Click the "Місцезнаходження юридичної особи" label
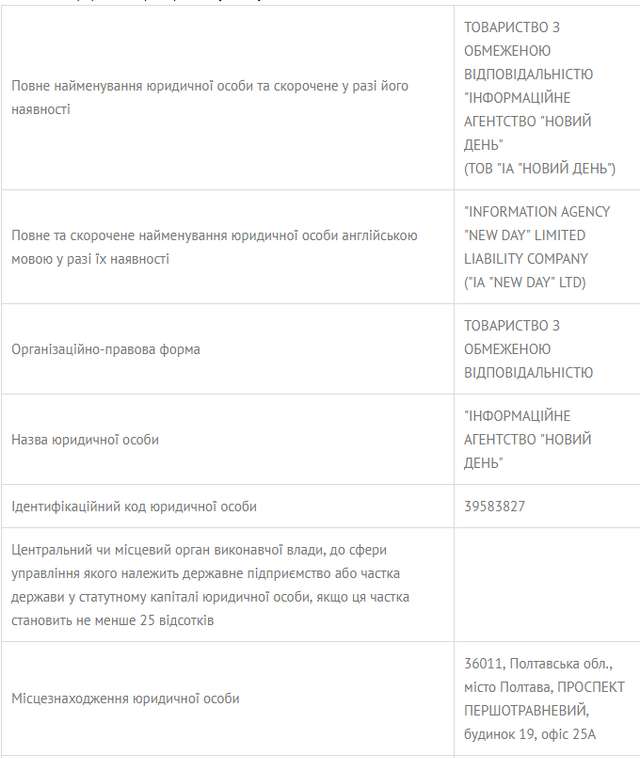Viewport: 640px width, 758px height. click(125, 698)
